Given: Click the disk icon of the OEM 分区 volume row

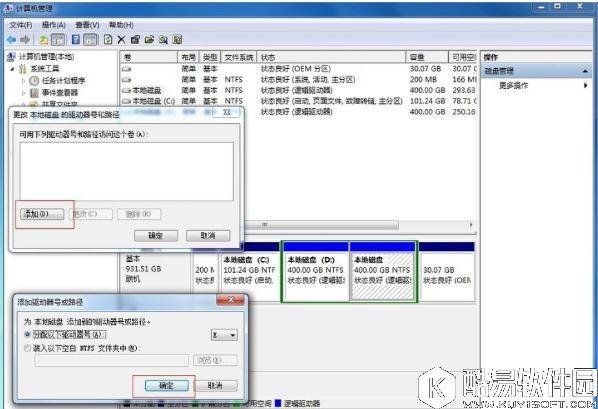Looking at the screenshot, I should coord(127,69).
